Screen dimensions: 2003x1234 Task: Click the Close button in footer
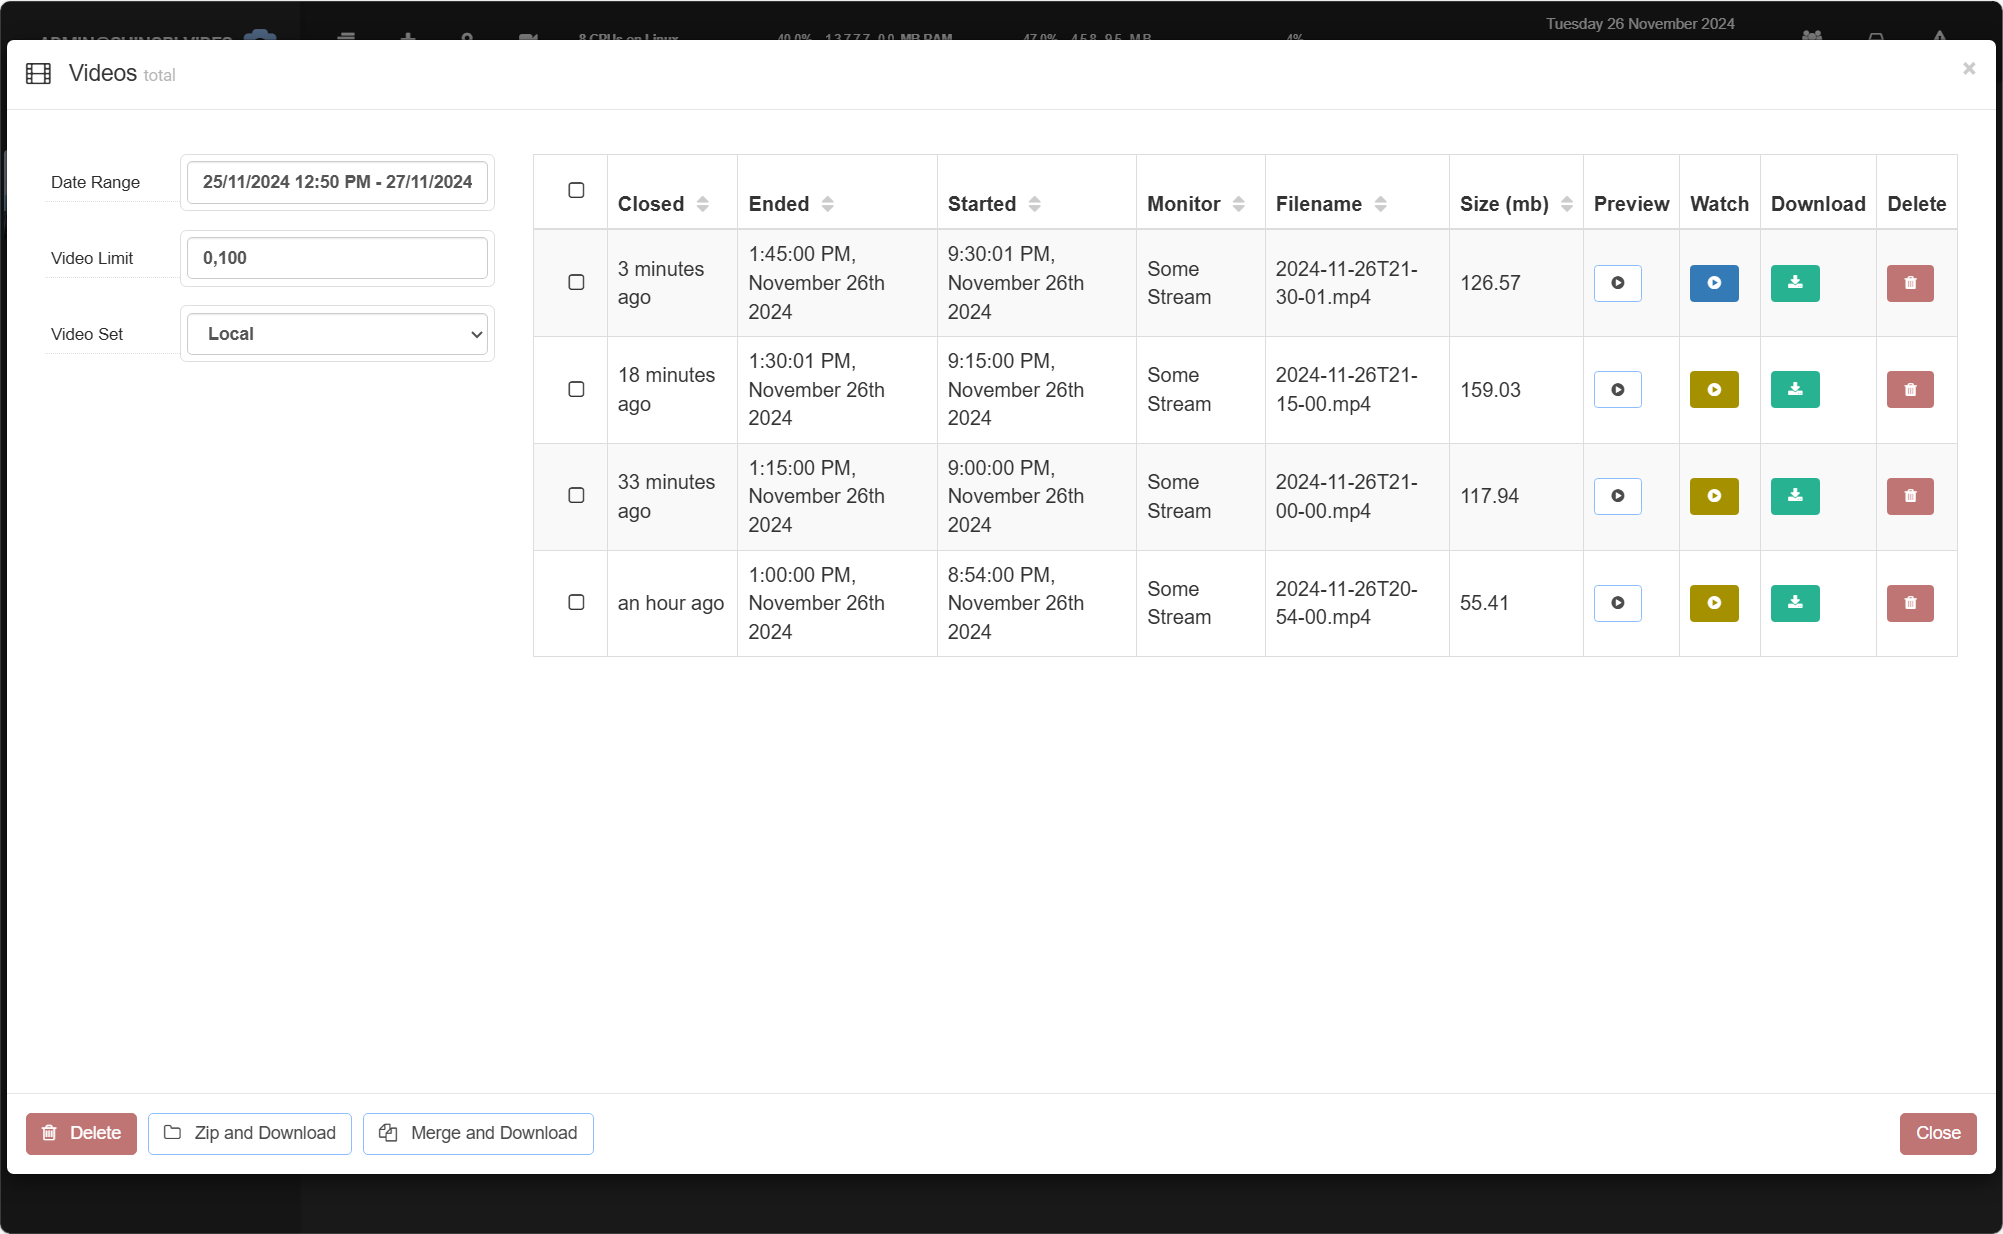(1938, 1133)
